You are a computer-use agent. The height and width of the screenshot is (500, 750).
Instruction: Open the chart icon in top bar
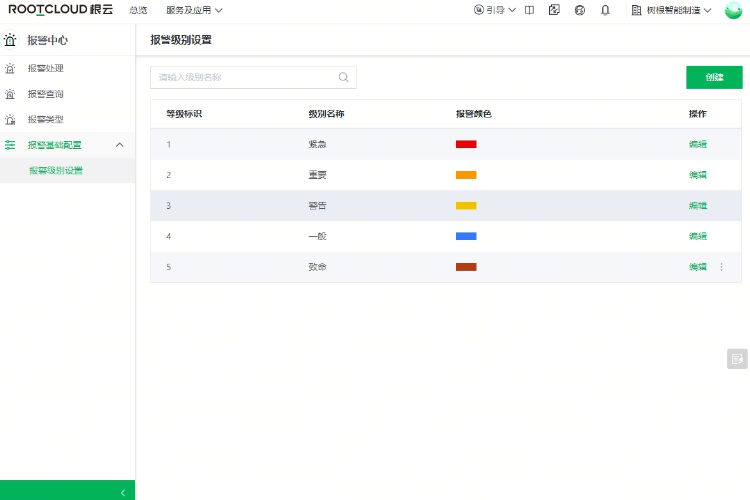pyautogui.click(x=554, y=10)
